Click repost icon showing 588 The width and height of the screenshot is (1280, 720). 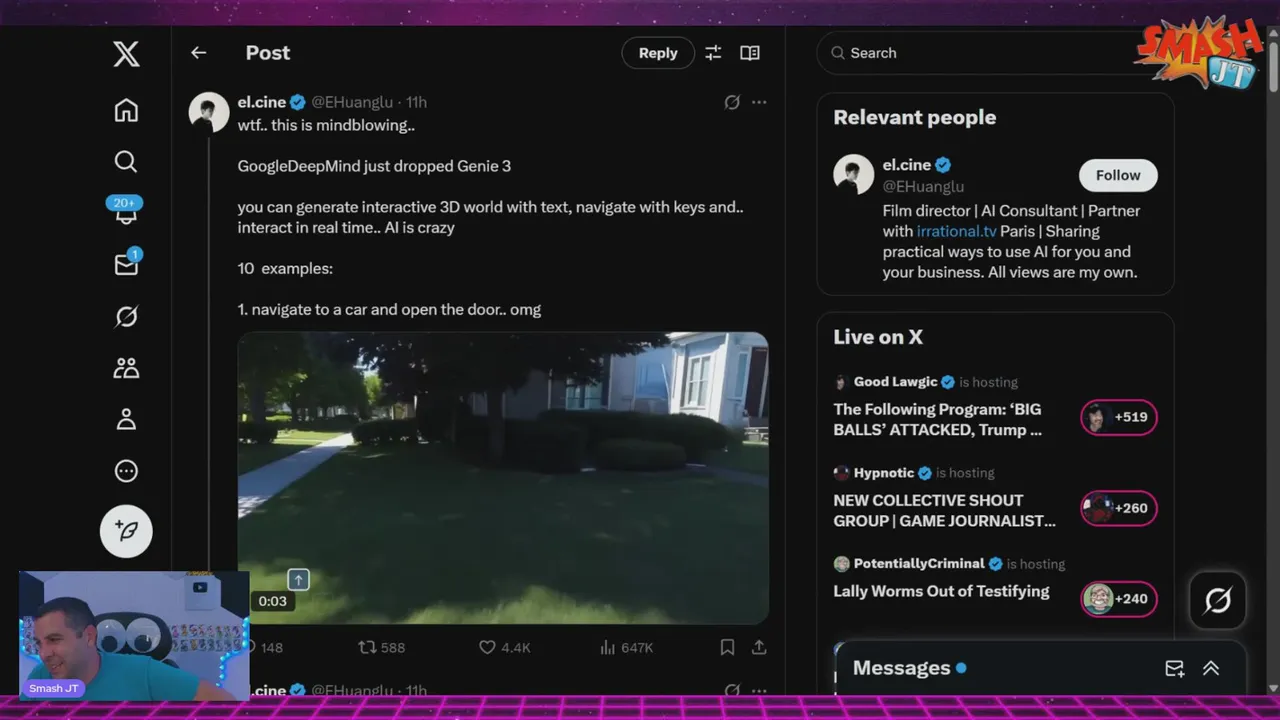(382, 648)
